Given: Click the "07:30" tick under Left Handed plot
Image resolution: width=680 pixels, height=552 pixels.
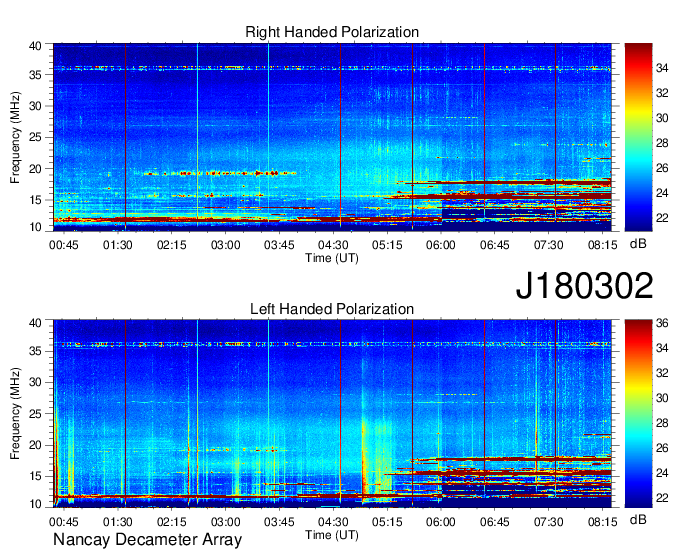Looking at the screenshot, I should [x=549, y=521].
